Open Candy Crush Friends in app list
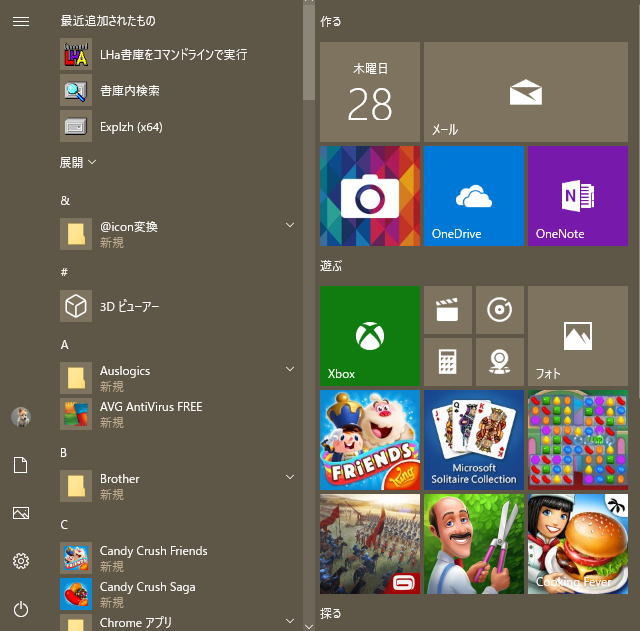The image size is (640, 631). 180,558
